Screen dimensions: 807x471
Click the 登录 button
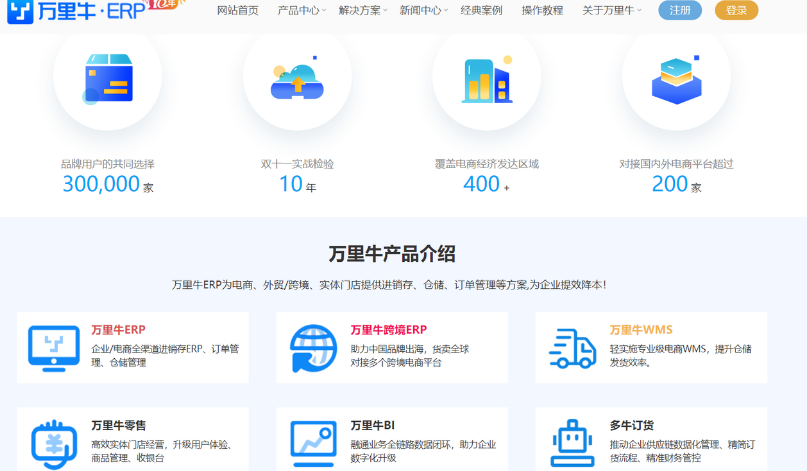pyautogui.click(x=736, y=10)
